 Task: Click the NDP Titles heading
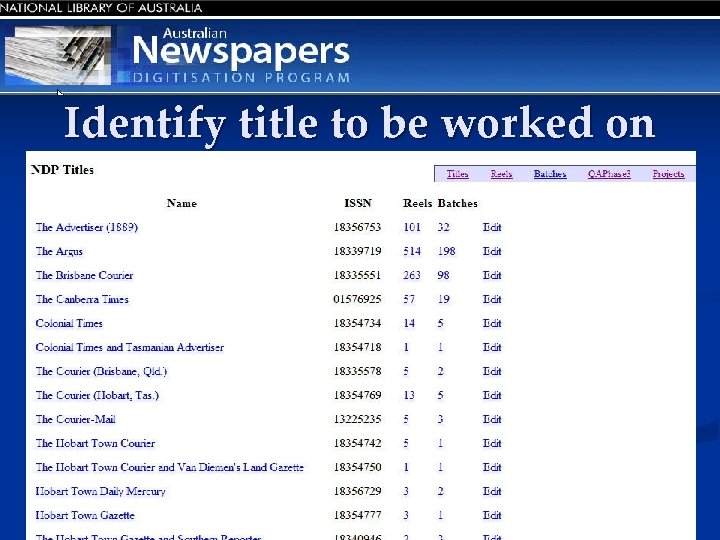[x=62, y=170]
